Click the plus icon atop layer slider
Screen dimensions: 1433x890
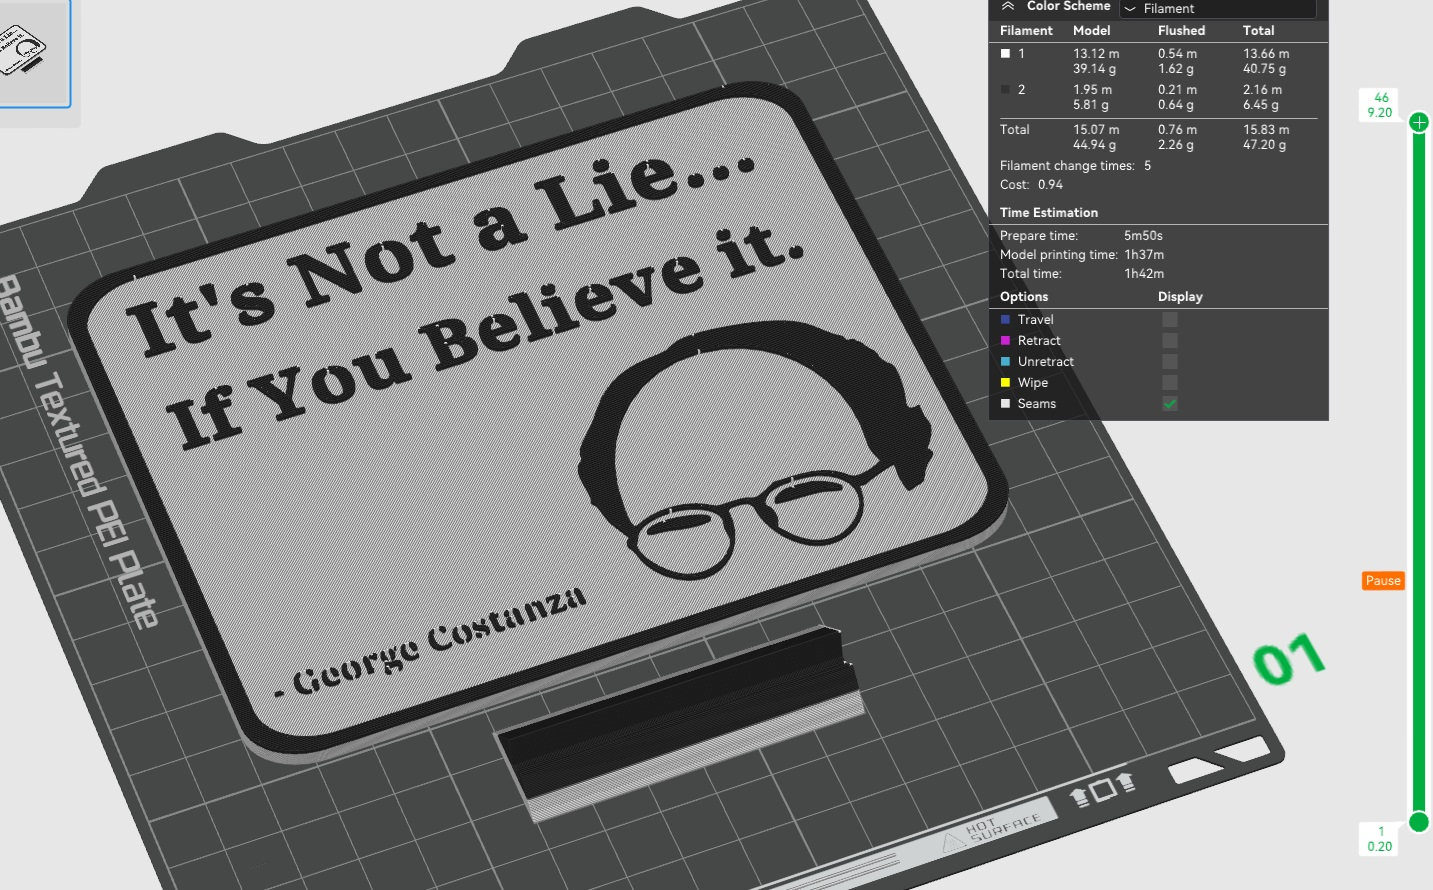point(1418,123)
